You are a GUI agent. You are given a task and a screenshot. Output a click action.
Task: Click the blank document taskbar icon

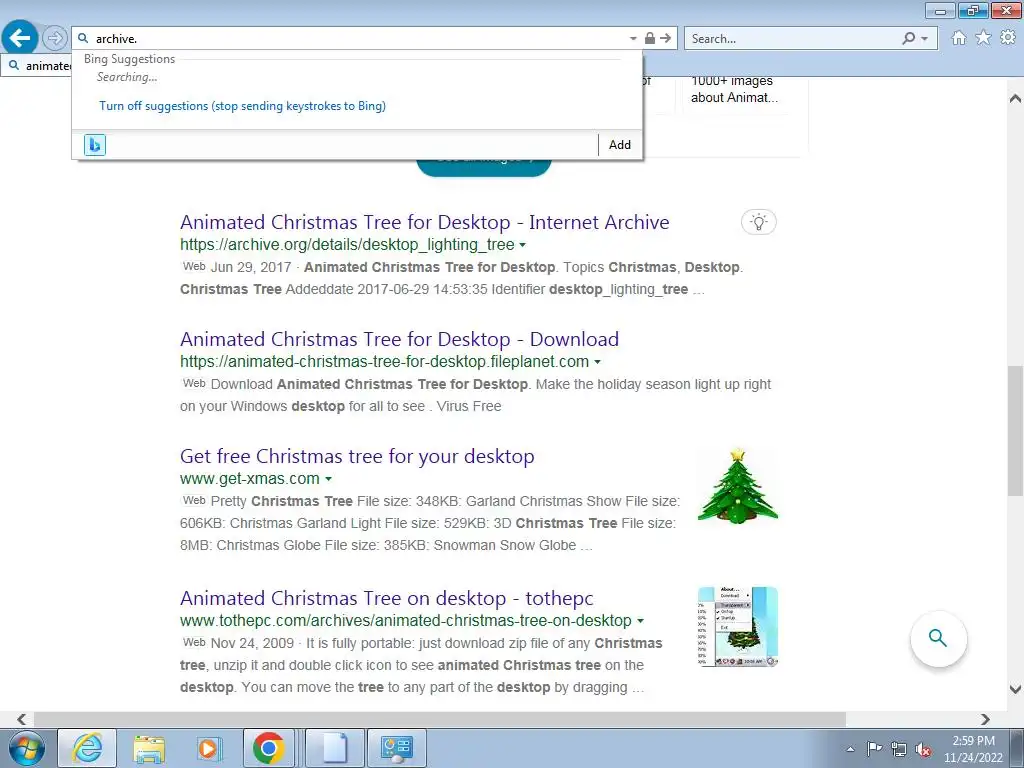click(334, 748)
